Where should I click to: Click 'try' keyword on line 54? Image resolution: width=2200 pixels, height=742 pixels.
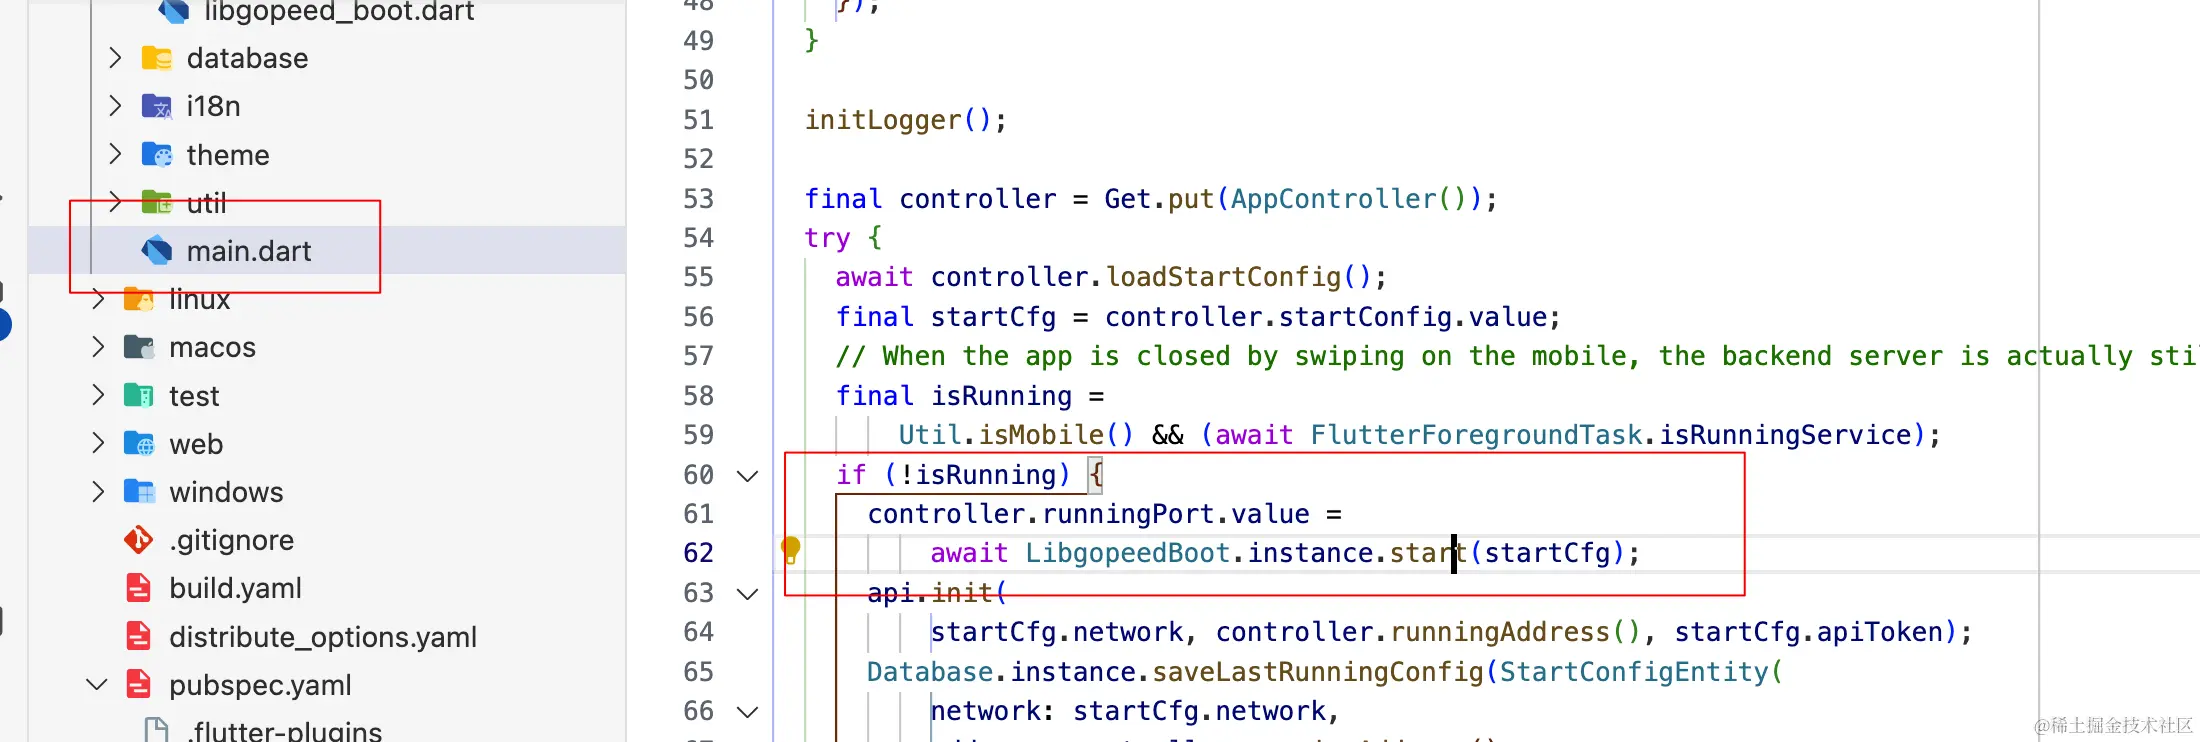click(x=827, y=239)
